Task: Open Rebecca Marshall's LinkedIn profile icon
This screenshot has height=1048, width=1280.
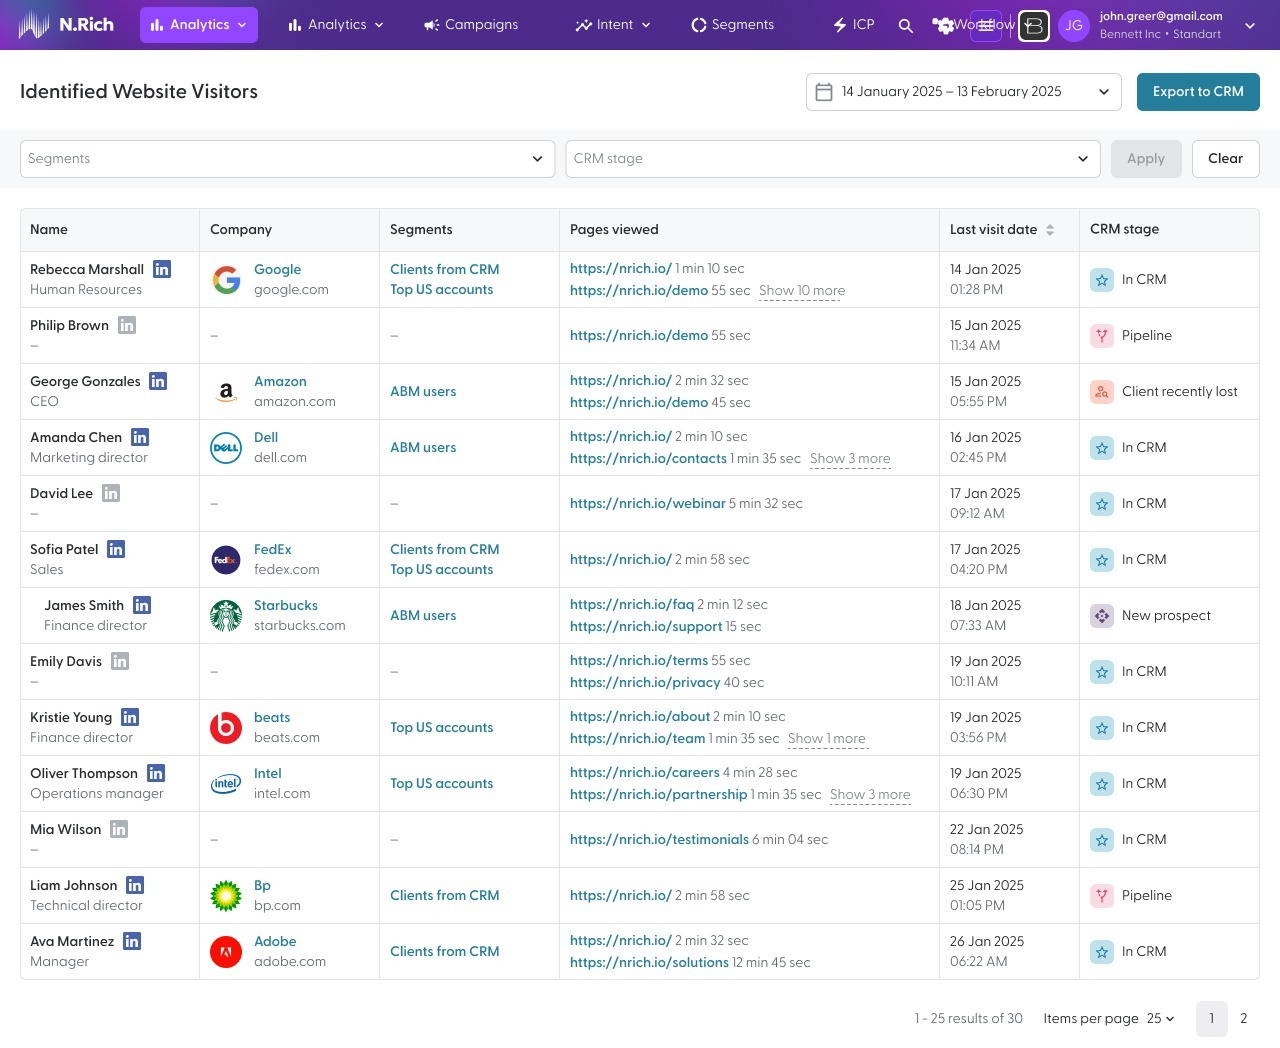Action: [162, 269]
